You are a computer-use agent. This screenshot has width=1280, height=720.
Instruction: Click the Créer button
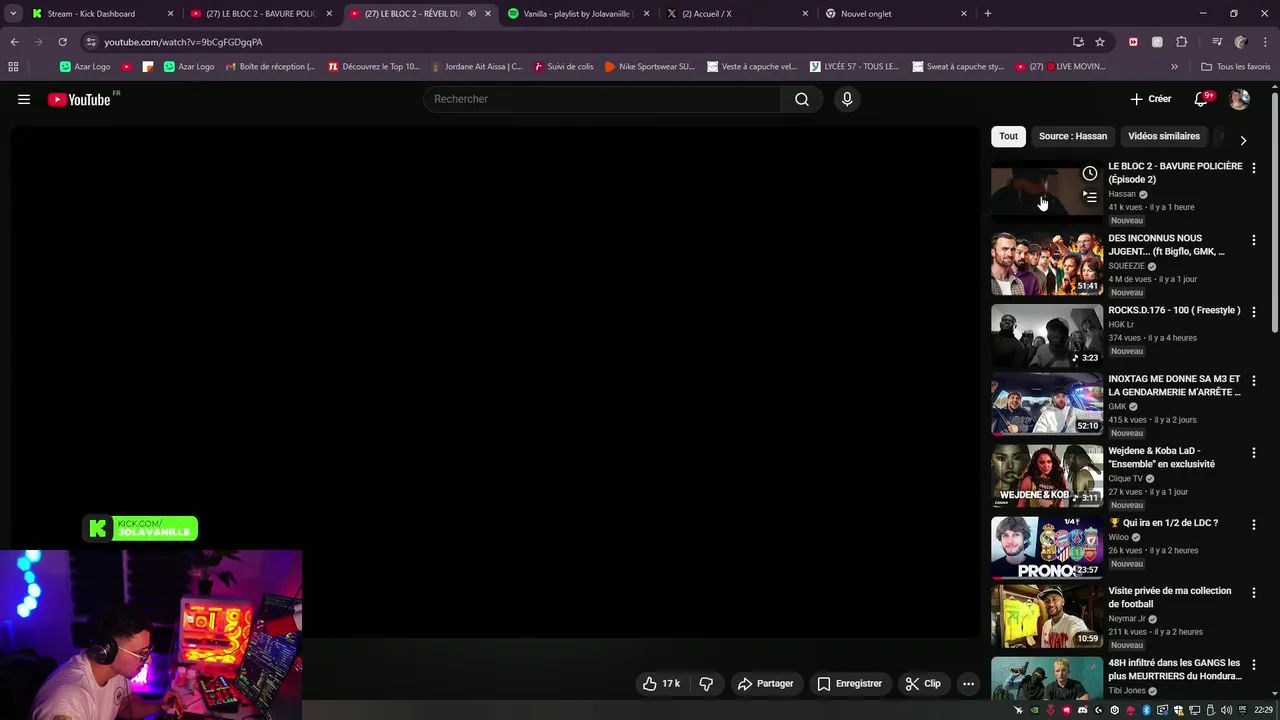[x=1151, y=99]
